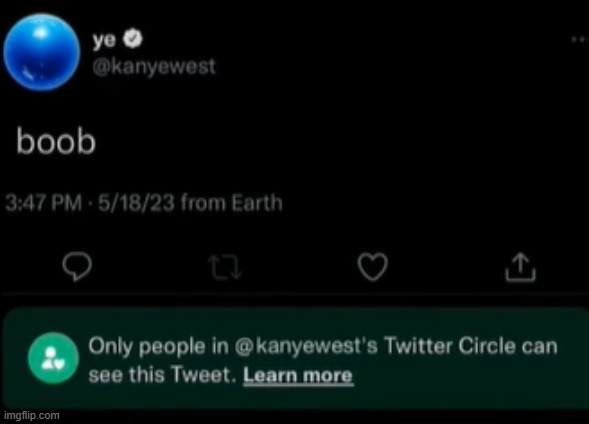Click the ye display name
Image resolution: width=589 pixels, height=424 pixels.
(104, 39)
